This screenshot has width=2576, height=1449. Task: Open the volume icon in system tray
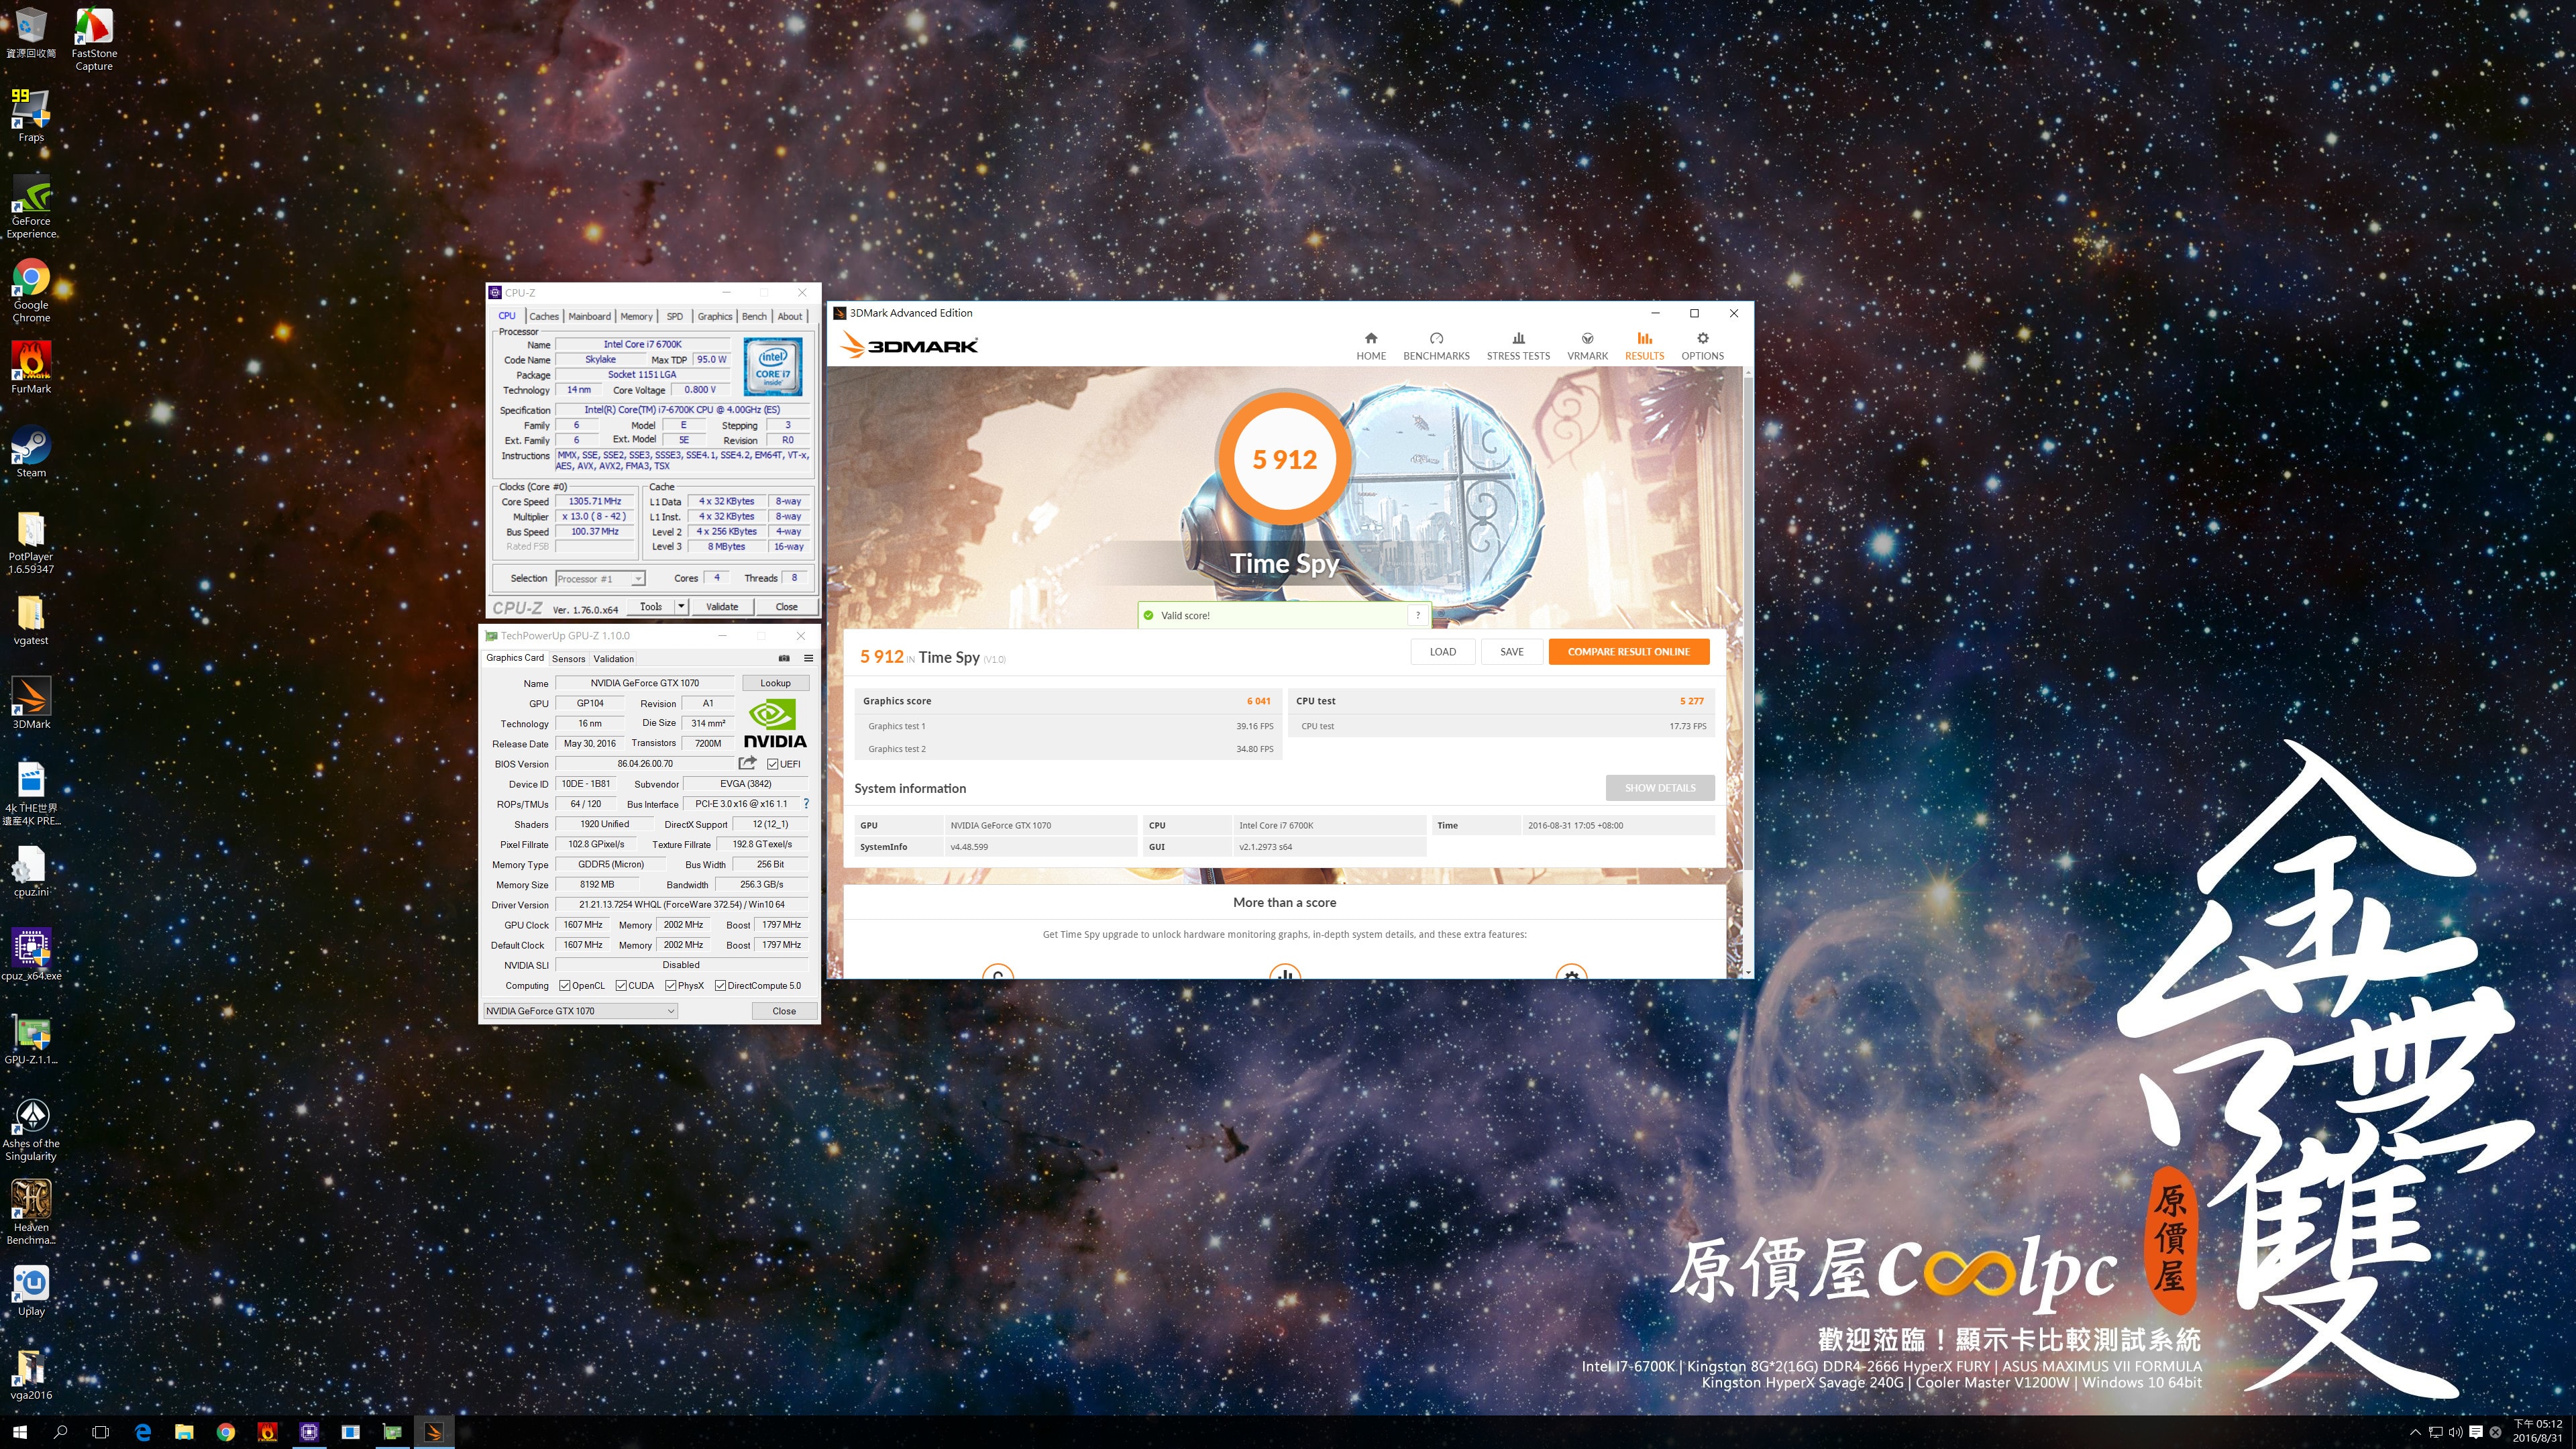point(2455,1432)
